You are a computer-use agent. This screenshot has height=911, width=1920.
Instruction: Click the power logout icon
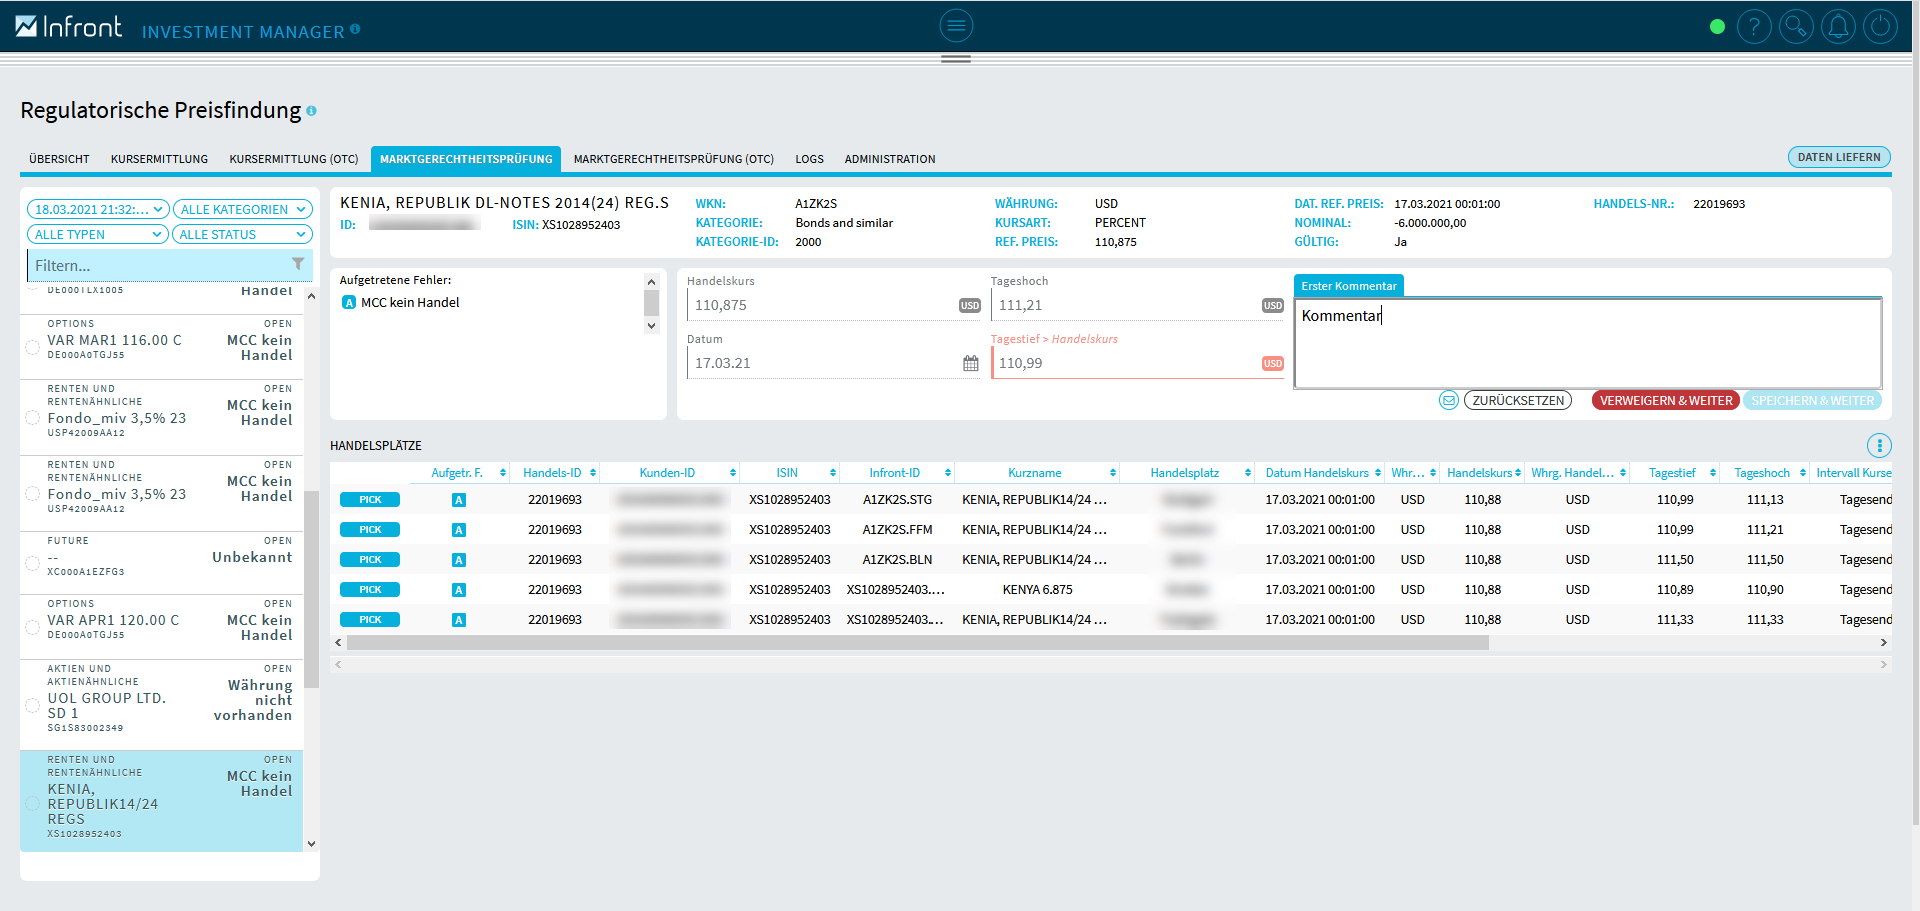1880,27
